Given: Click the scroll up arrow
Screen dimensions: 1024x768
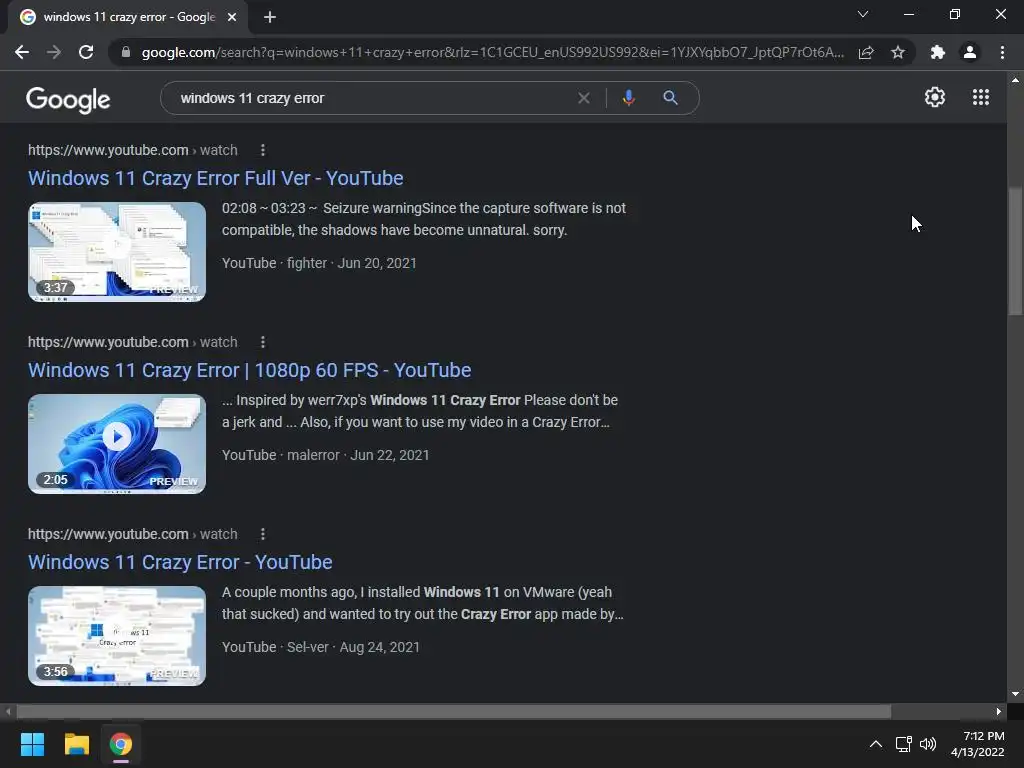Looking at the screenshot, I should (1015, 80).
